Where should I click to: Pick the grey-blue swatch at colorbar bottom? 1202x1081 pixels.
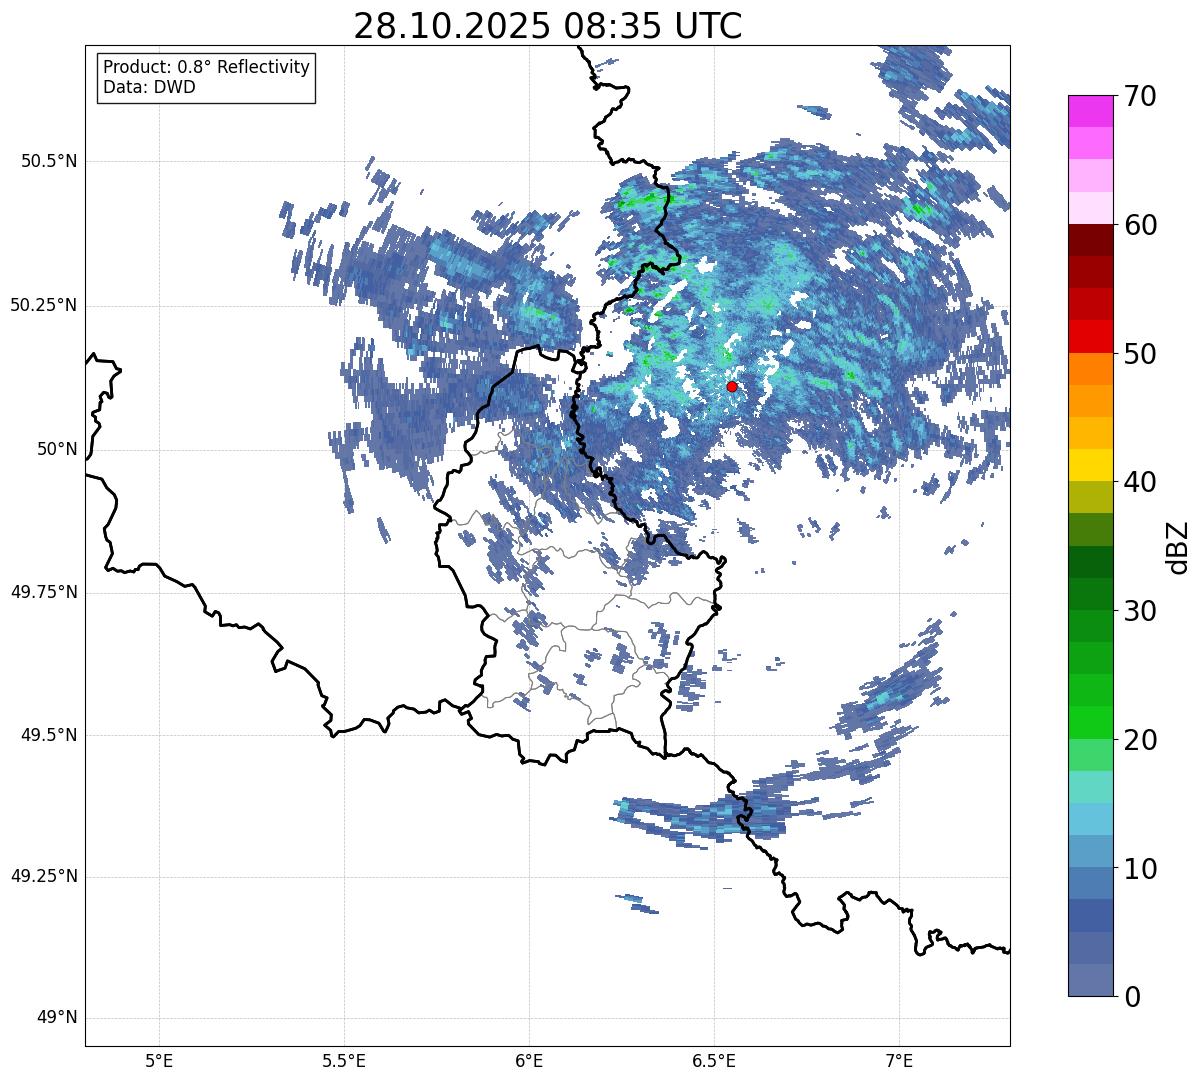click(1091, 979)
